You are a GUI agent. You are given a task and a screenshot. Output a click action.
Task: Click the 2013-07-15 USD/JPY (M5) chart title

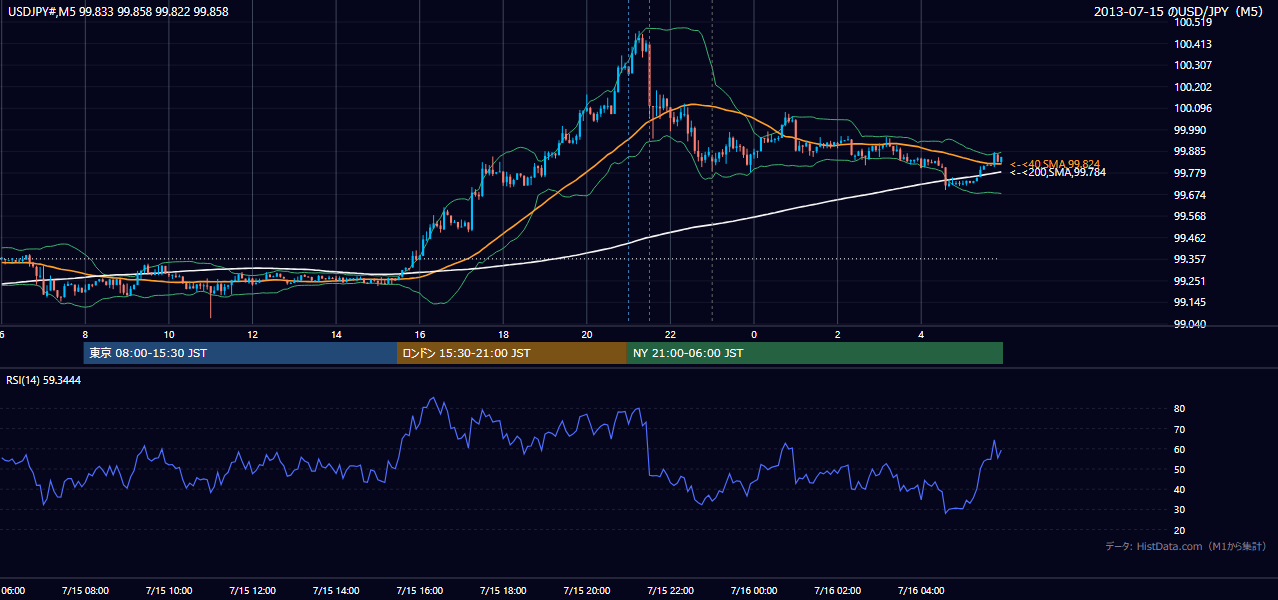tap(1180, 11)
